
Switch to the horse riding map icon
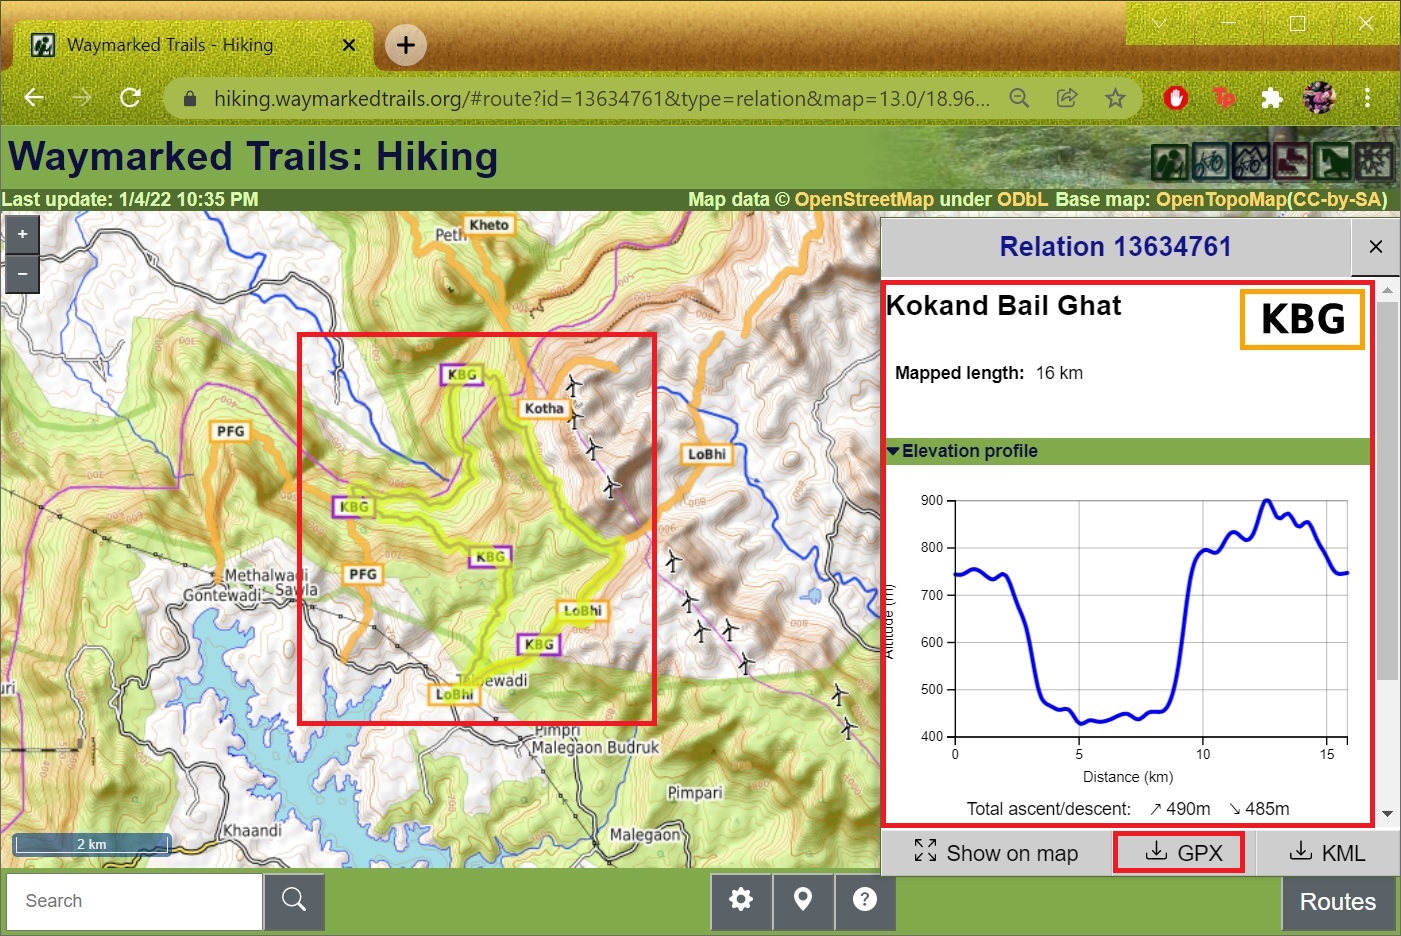1334,162
